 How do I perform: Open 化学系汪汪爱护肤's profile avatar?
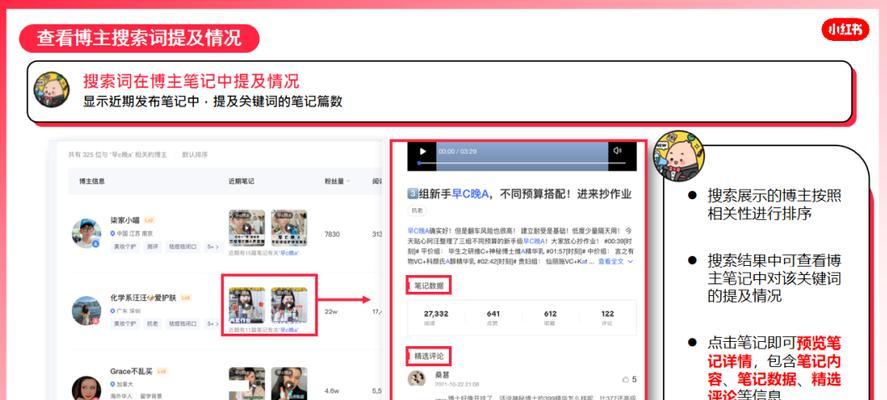click(x=87, y=311)
